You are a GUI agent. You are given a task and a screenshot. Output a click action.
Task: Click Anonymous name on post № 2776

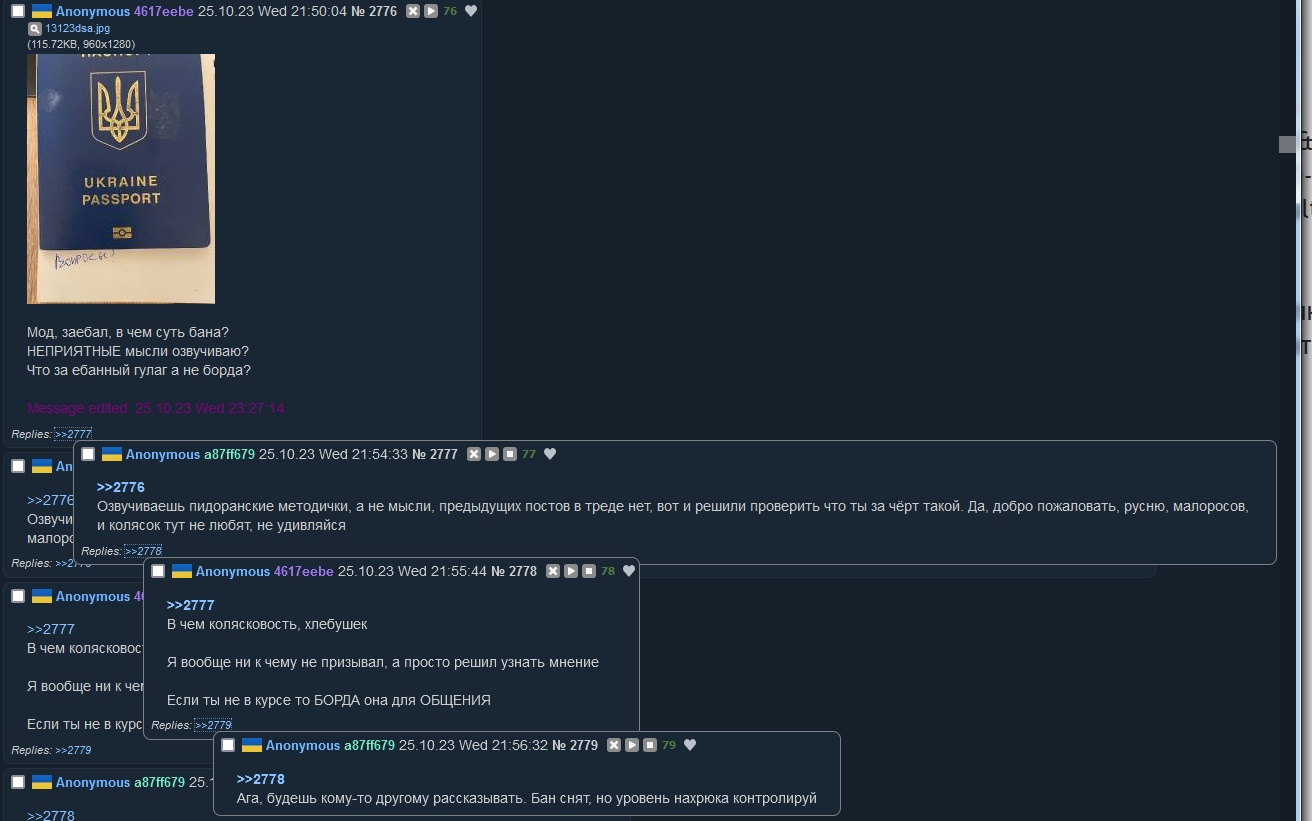(x=93, y=11)
